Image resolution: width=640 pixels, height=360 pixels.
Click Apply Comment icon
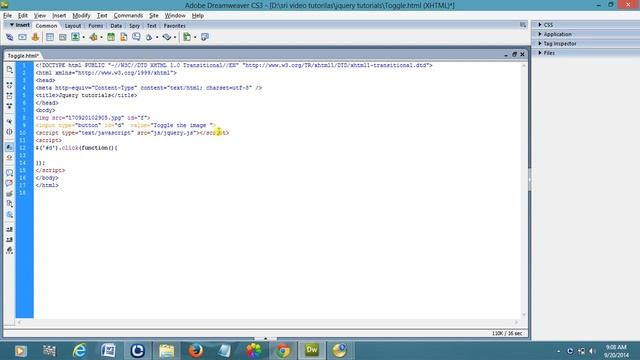click(9, 173)
